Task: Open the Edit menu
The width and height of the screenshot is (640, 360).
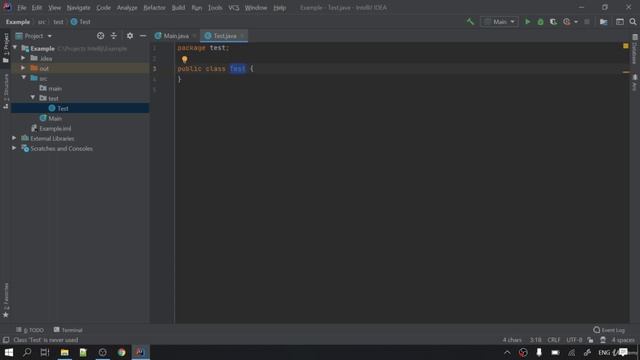Action: tap(37, 8)
